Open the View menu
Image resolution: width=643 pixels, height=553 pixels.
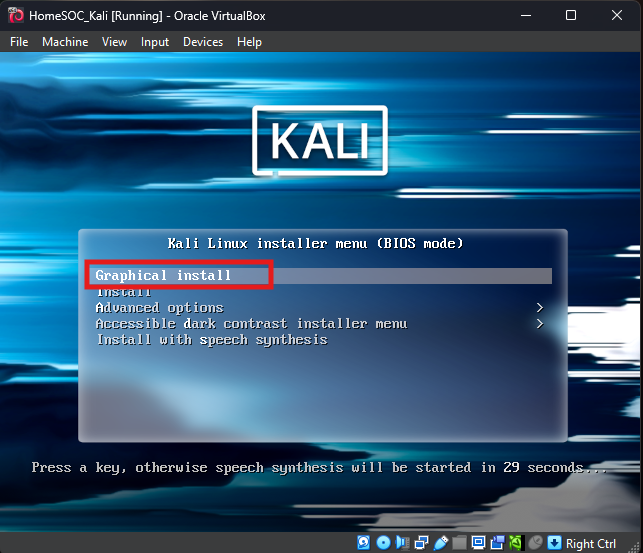click(x=114, y=42)
